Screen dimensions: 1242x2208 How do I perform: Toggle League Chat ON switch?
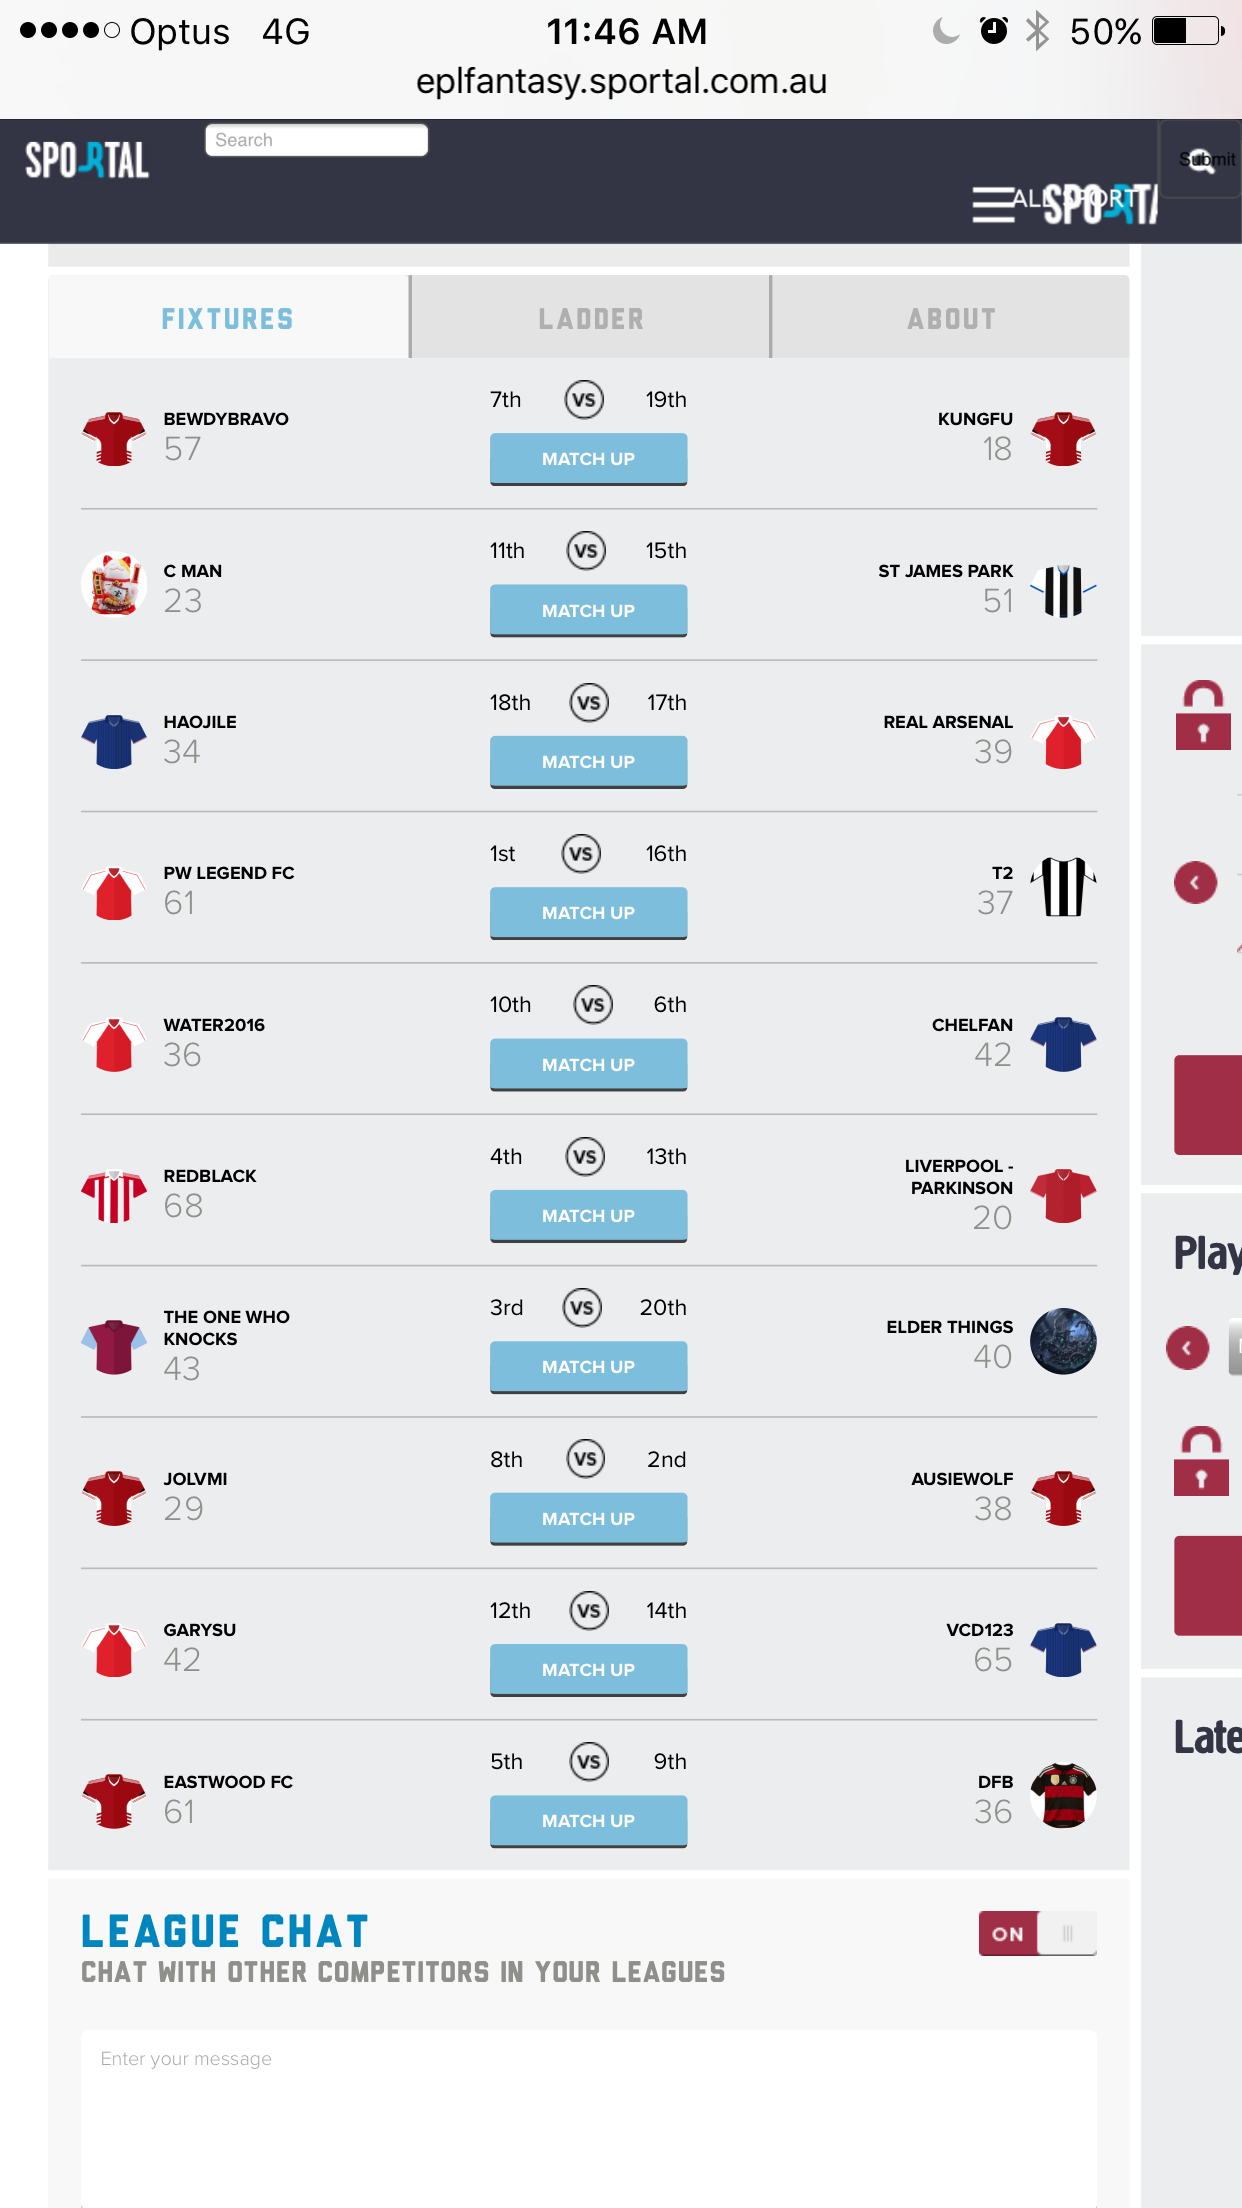point(1037,1933)
